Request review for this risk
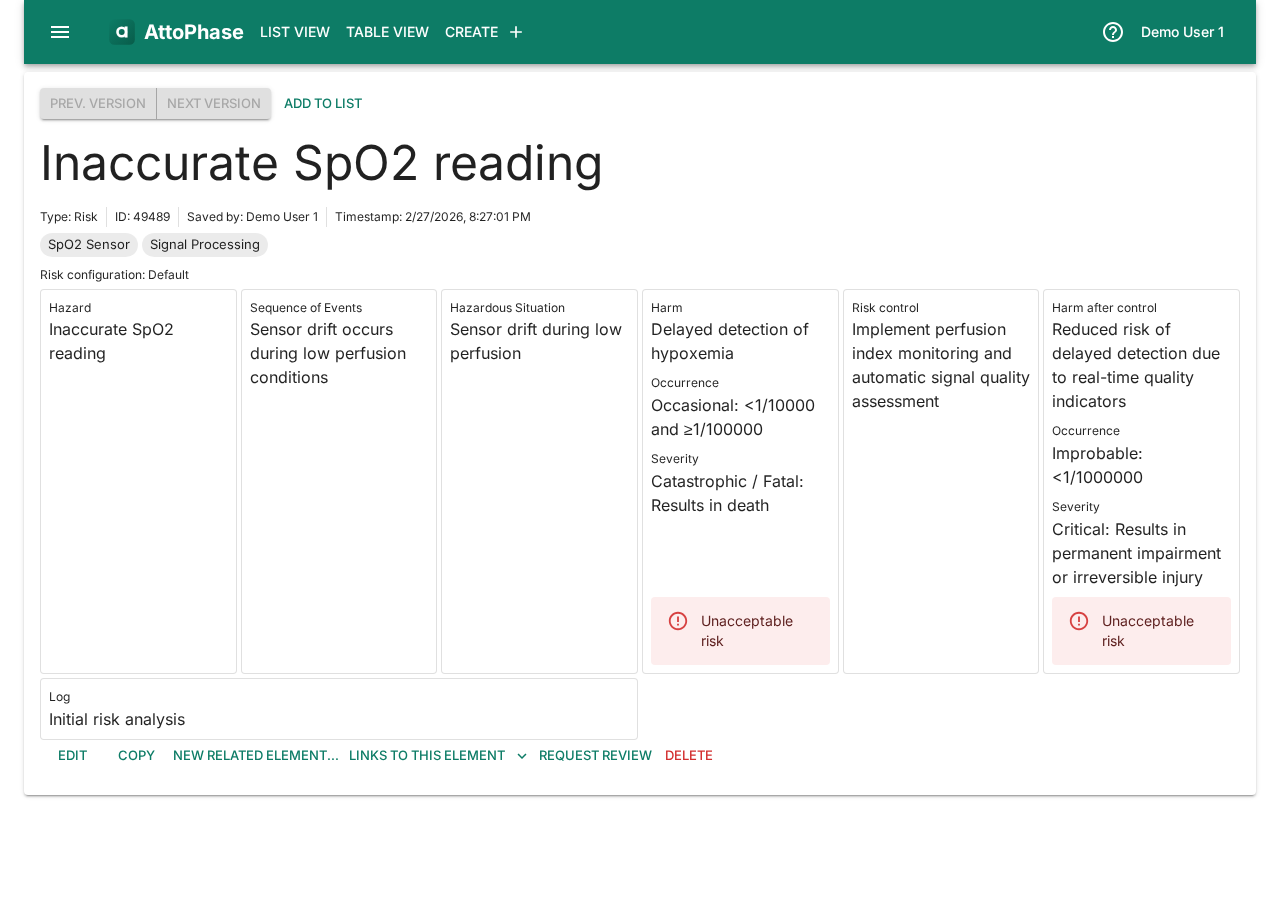Viewport: 1280px width, 900px height. (595, 756)
